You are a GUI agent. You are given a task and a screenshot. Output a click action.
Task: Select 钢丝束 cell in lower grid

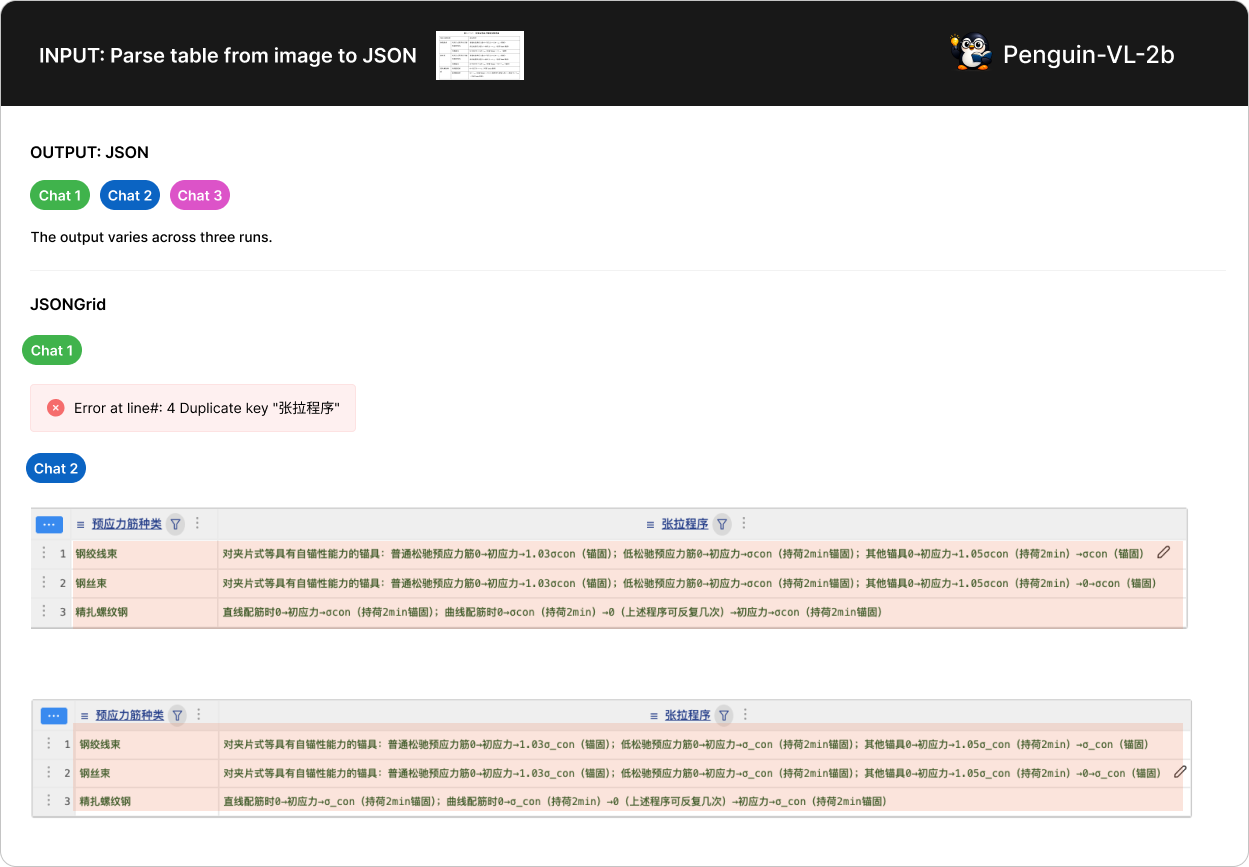[x=96, y=773]
